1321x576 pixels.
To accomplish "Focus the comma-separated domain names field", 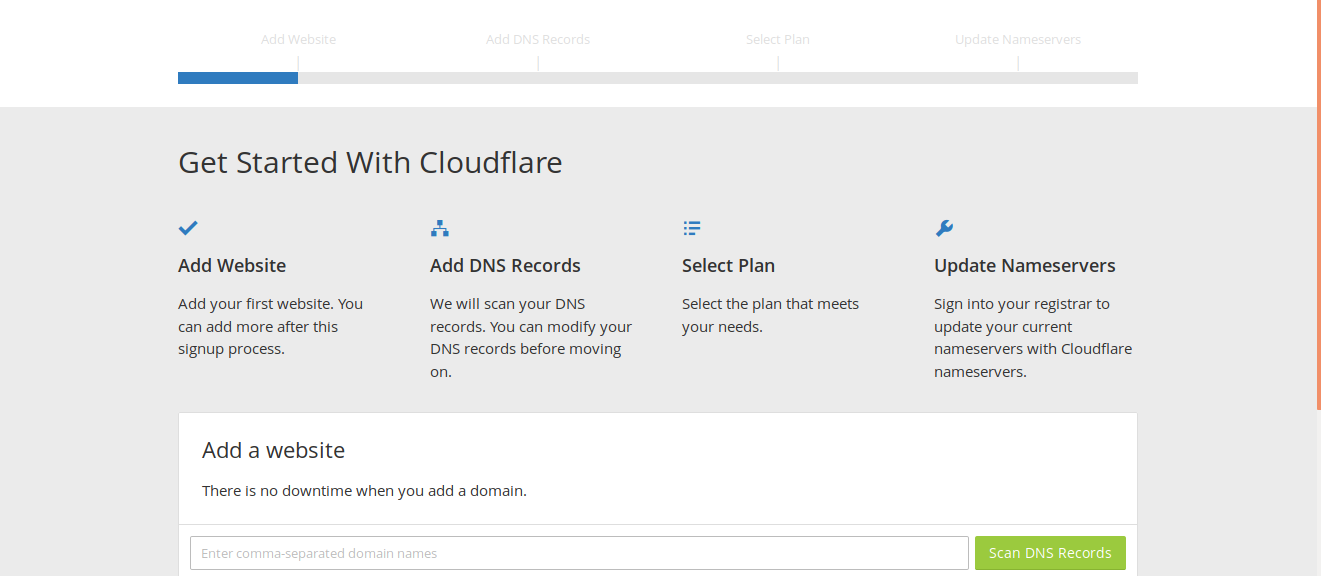I will click(579, 553).
